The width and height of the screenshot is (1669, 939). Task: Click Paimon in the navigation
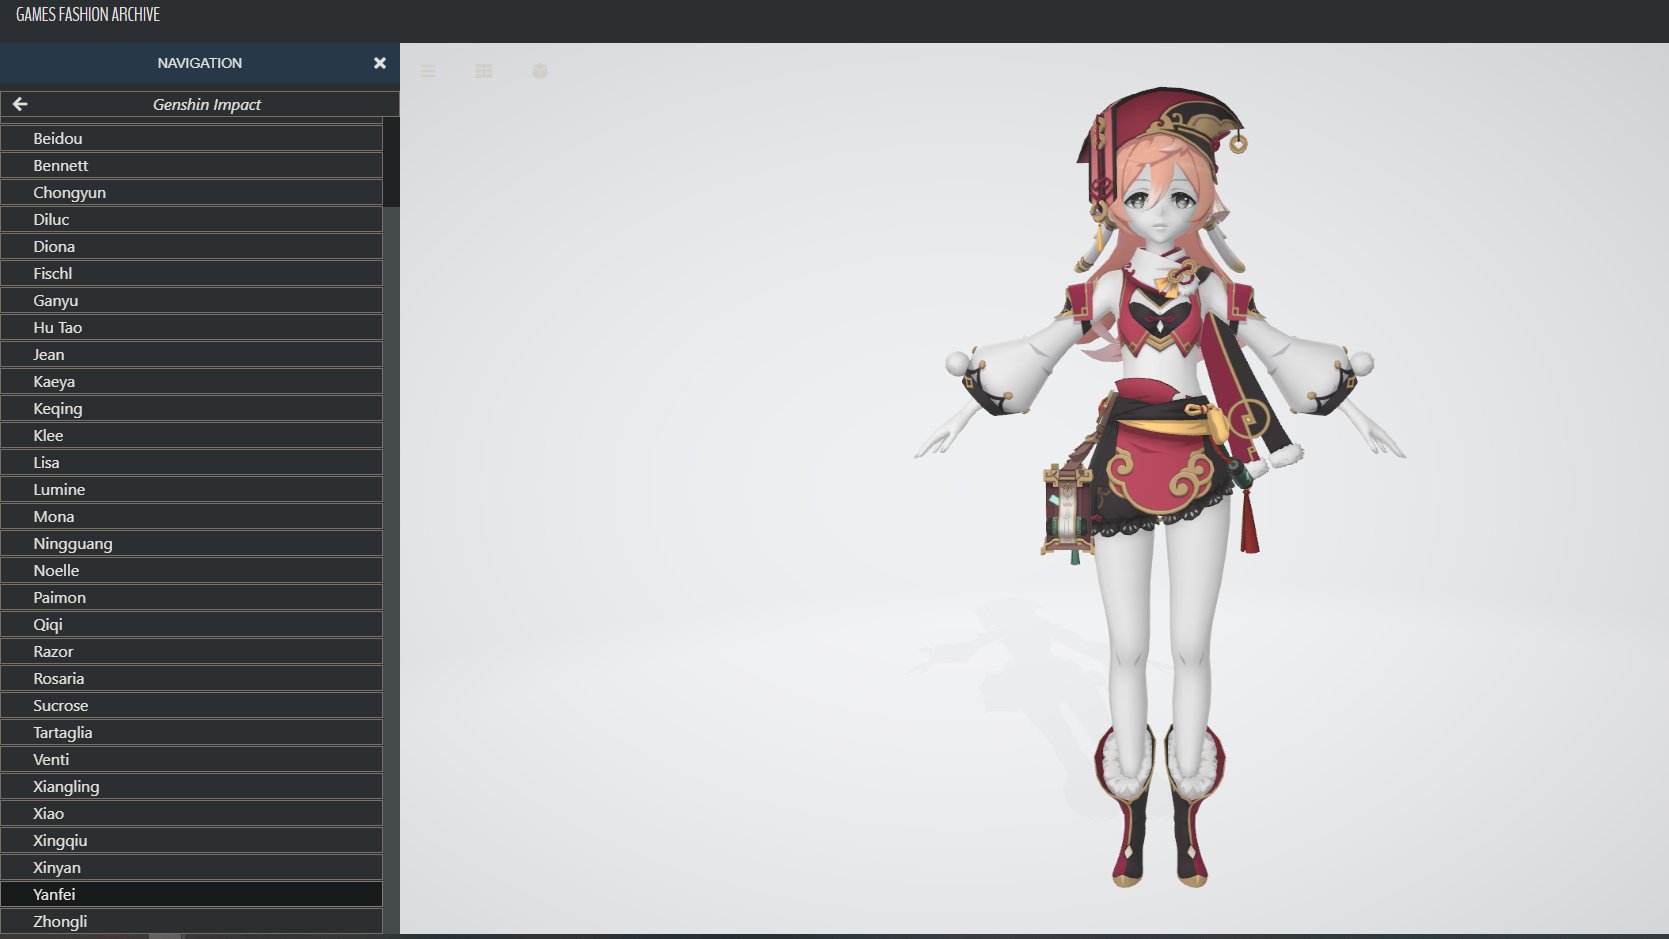pos(191,597)
